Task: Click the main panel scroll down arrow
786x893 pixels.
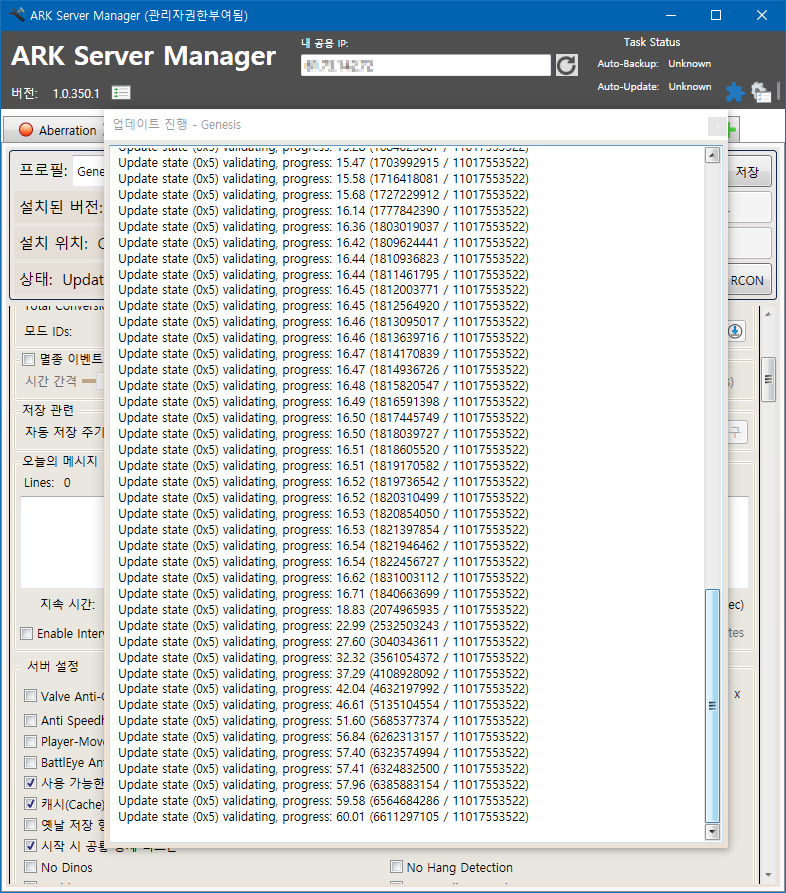Action: [x=768, y=875]
